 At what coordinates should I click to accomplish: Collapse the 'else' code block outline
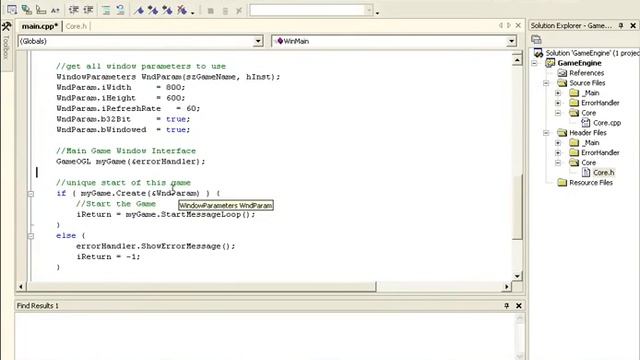point(31,236)
